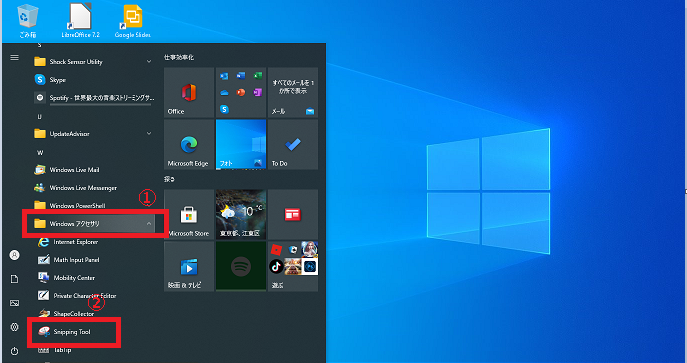Viewport: 687px width, 363px height.
Task: Open the red news tile
Action: point(293,214)
